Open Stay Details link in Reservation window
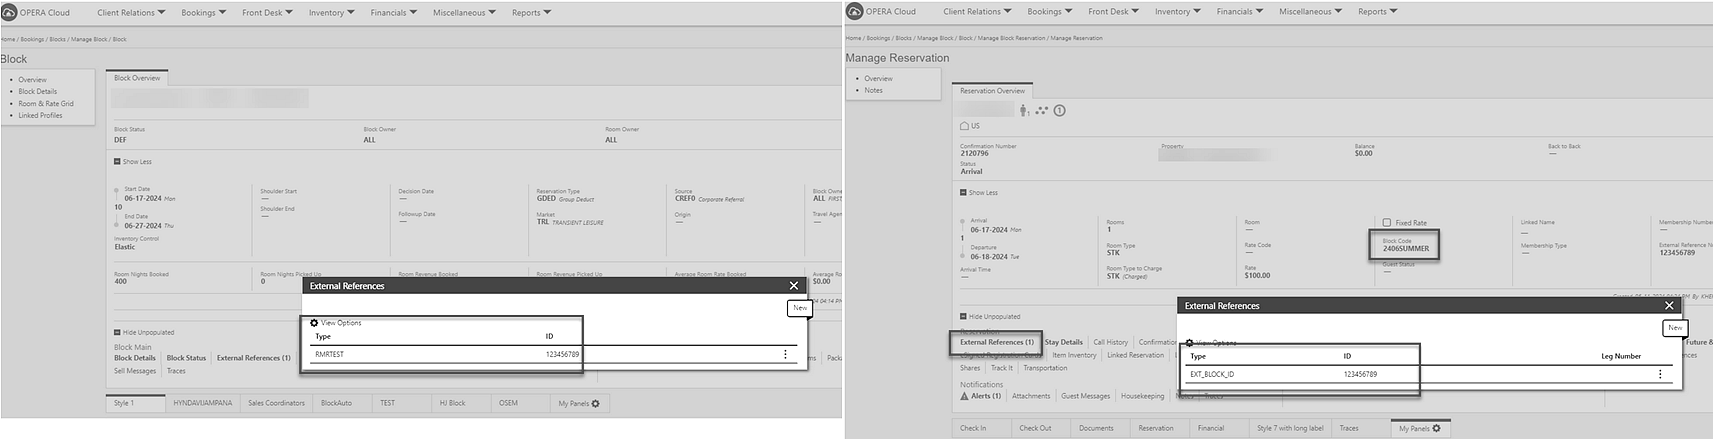 (x=1064, y=342)
